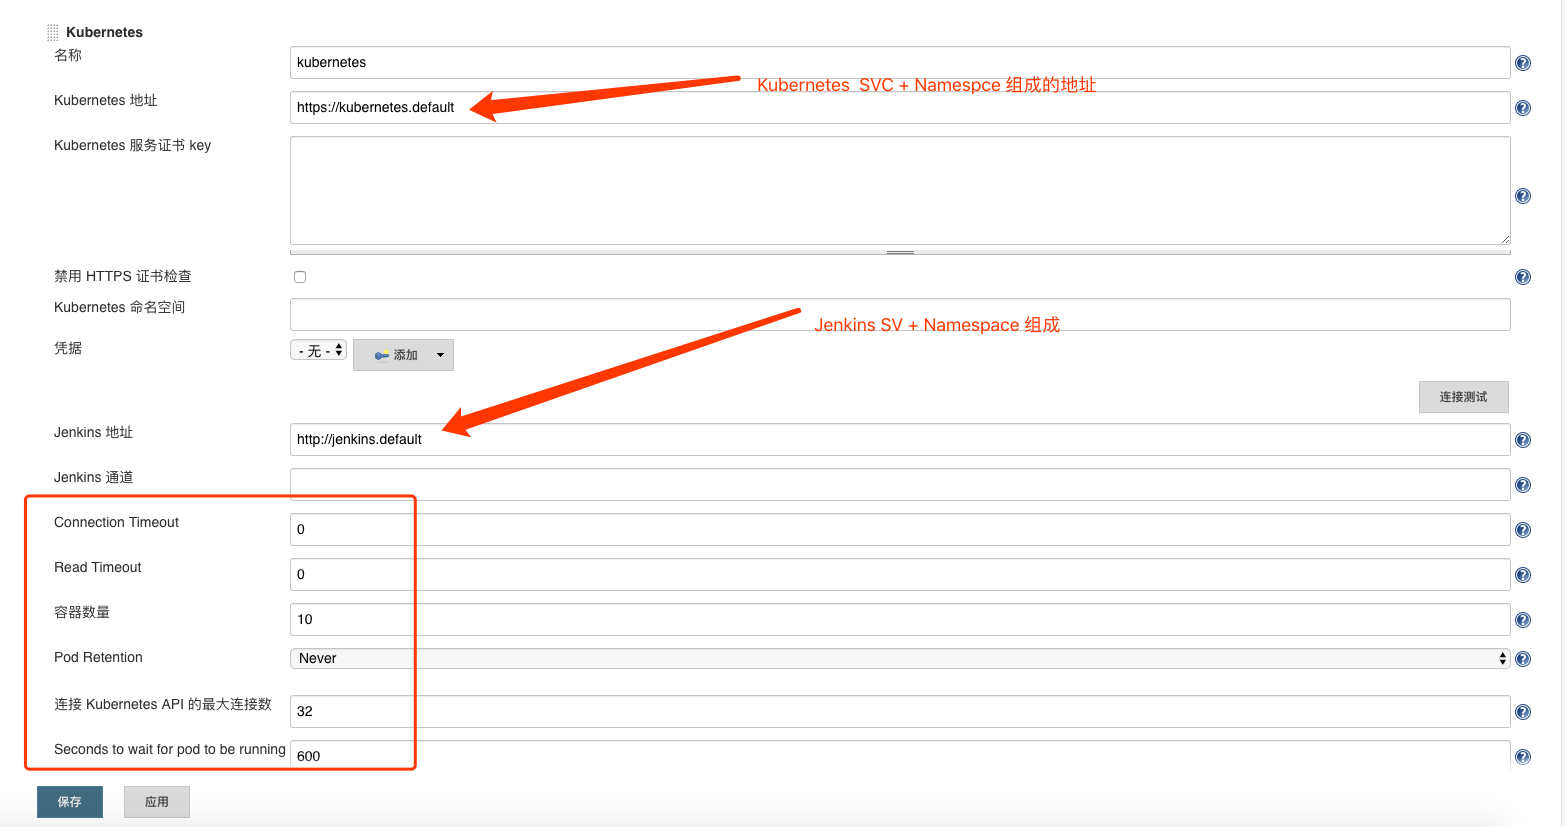1565x827 pixels.
Task: Click the Kubernetes 命名空间 input field
Action: (898, 315)
